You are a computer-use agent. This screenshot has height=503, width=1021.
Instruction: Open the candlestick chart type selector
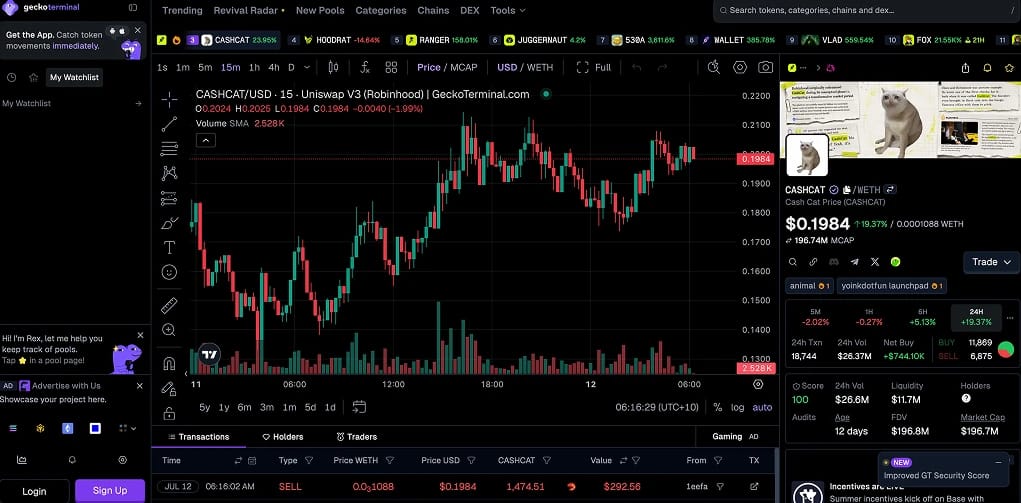[x=333, y=67]
